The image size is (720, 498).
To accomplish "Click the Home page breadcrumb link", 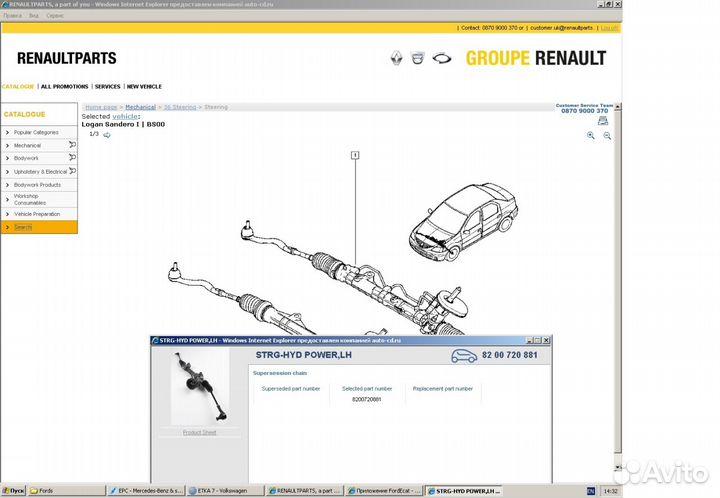I will 101,107.
